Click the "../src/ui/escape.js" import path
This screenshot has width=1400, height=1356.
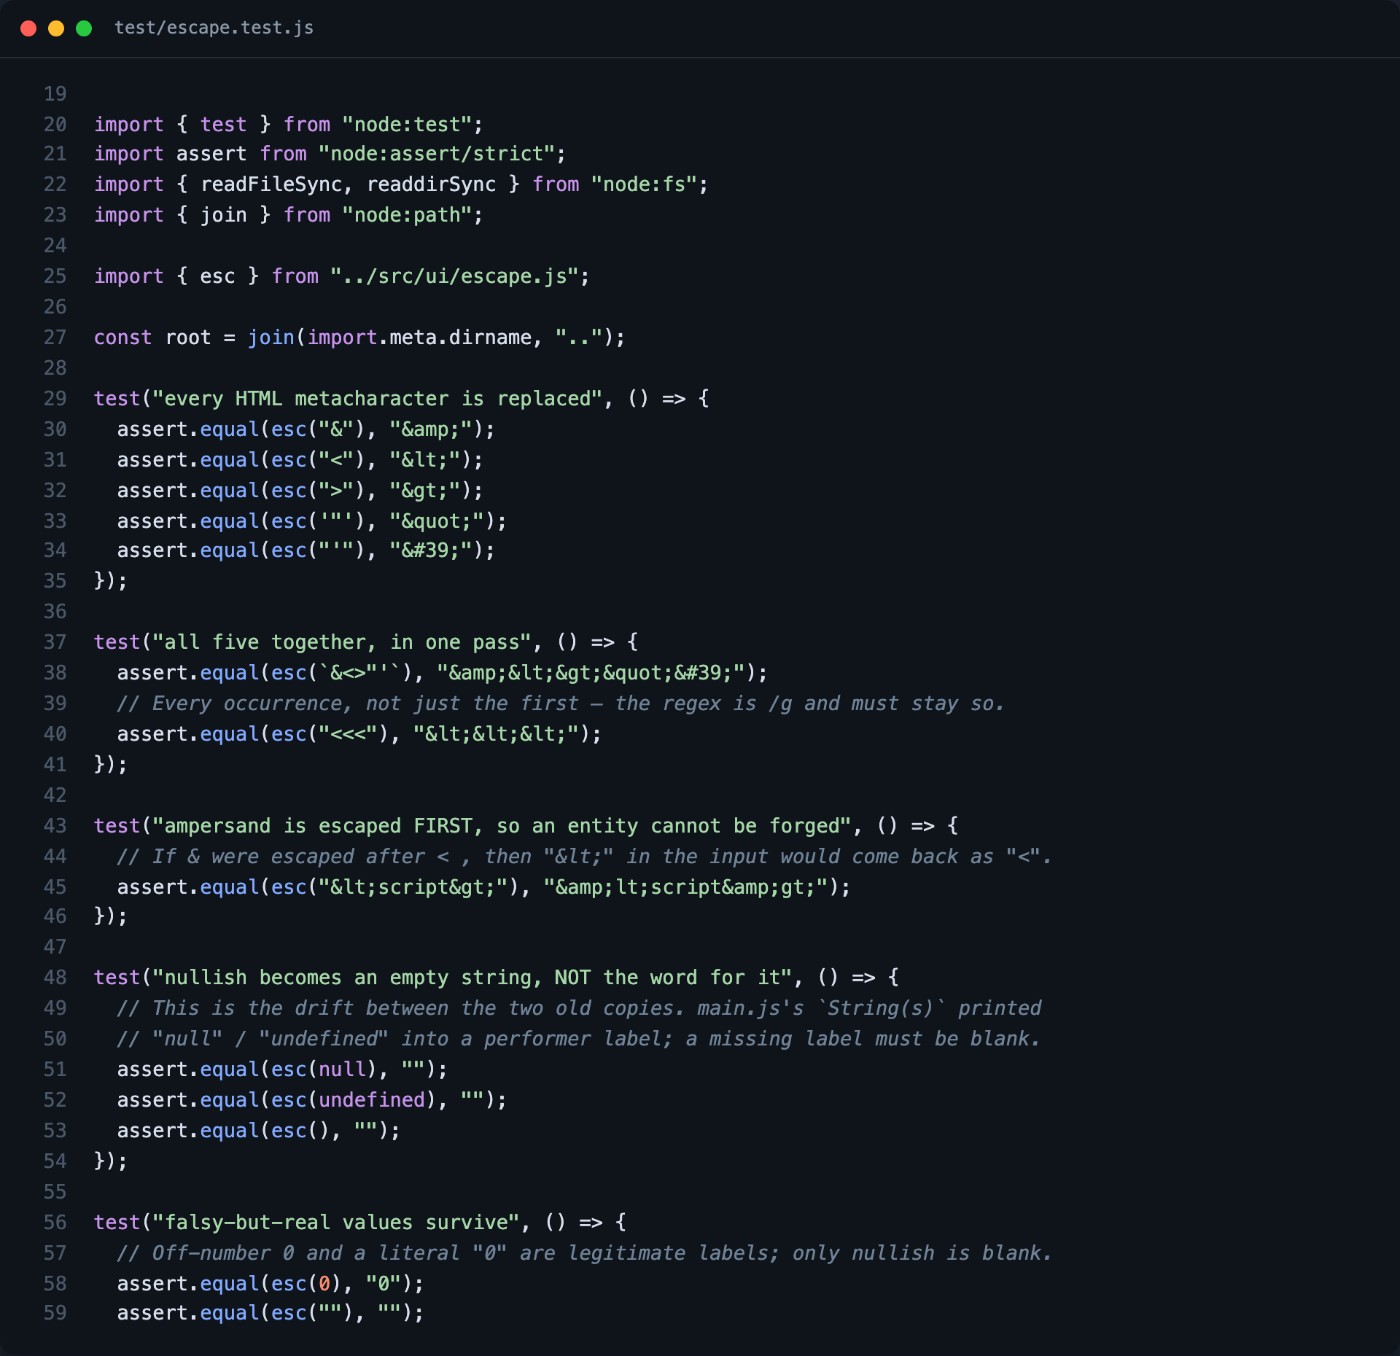pos(455,276)
